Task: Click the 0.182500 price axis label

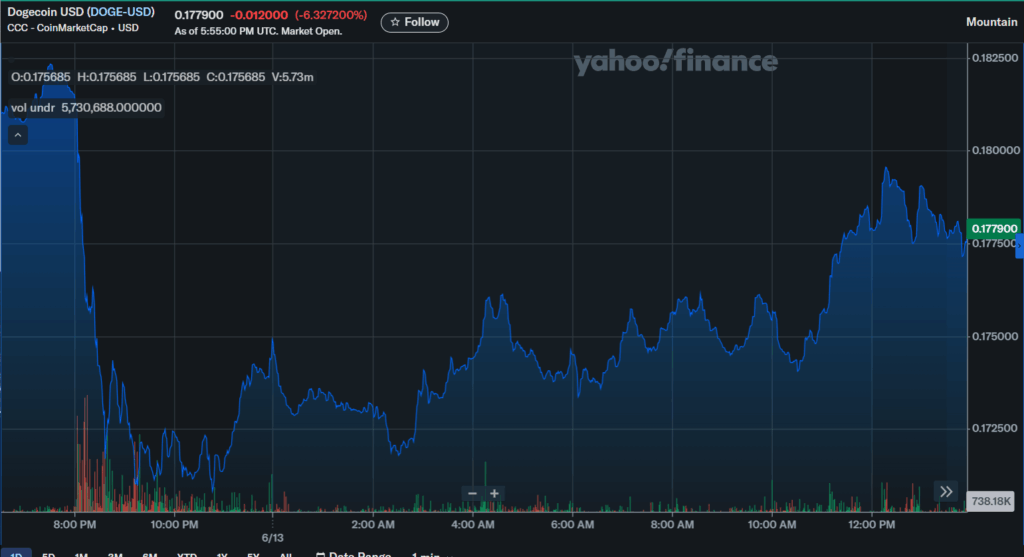Action: click(x=995, y=58)
